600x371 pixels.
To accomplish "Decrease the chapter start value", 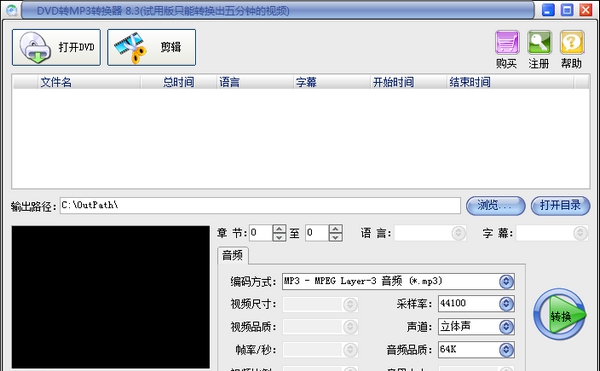I will pos(279,237).
